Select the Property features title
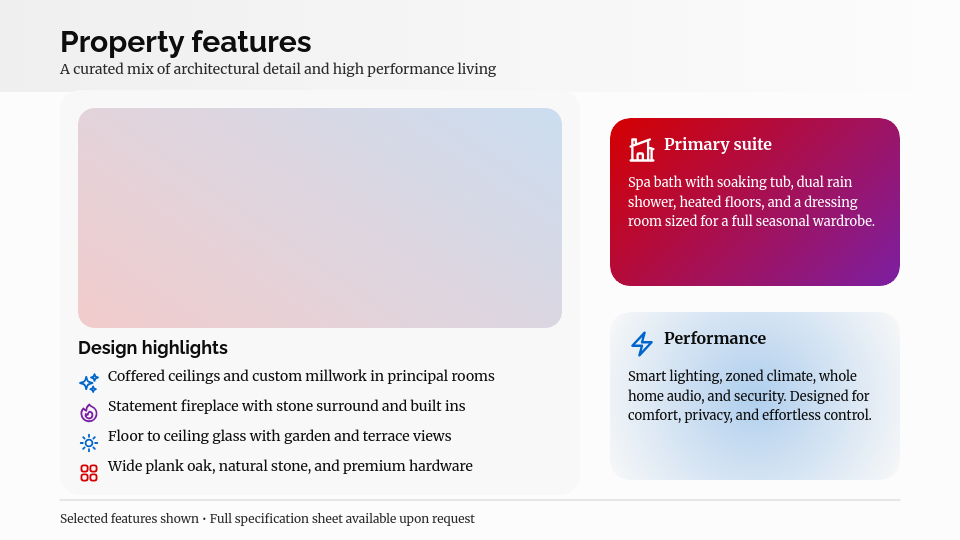Viewport: 960px width, 540px height. (186, 42)
